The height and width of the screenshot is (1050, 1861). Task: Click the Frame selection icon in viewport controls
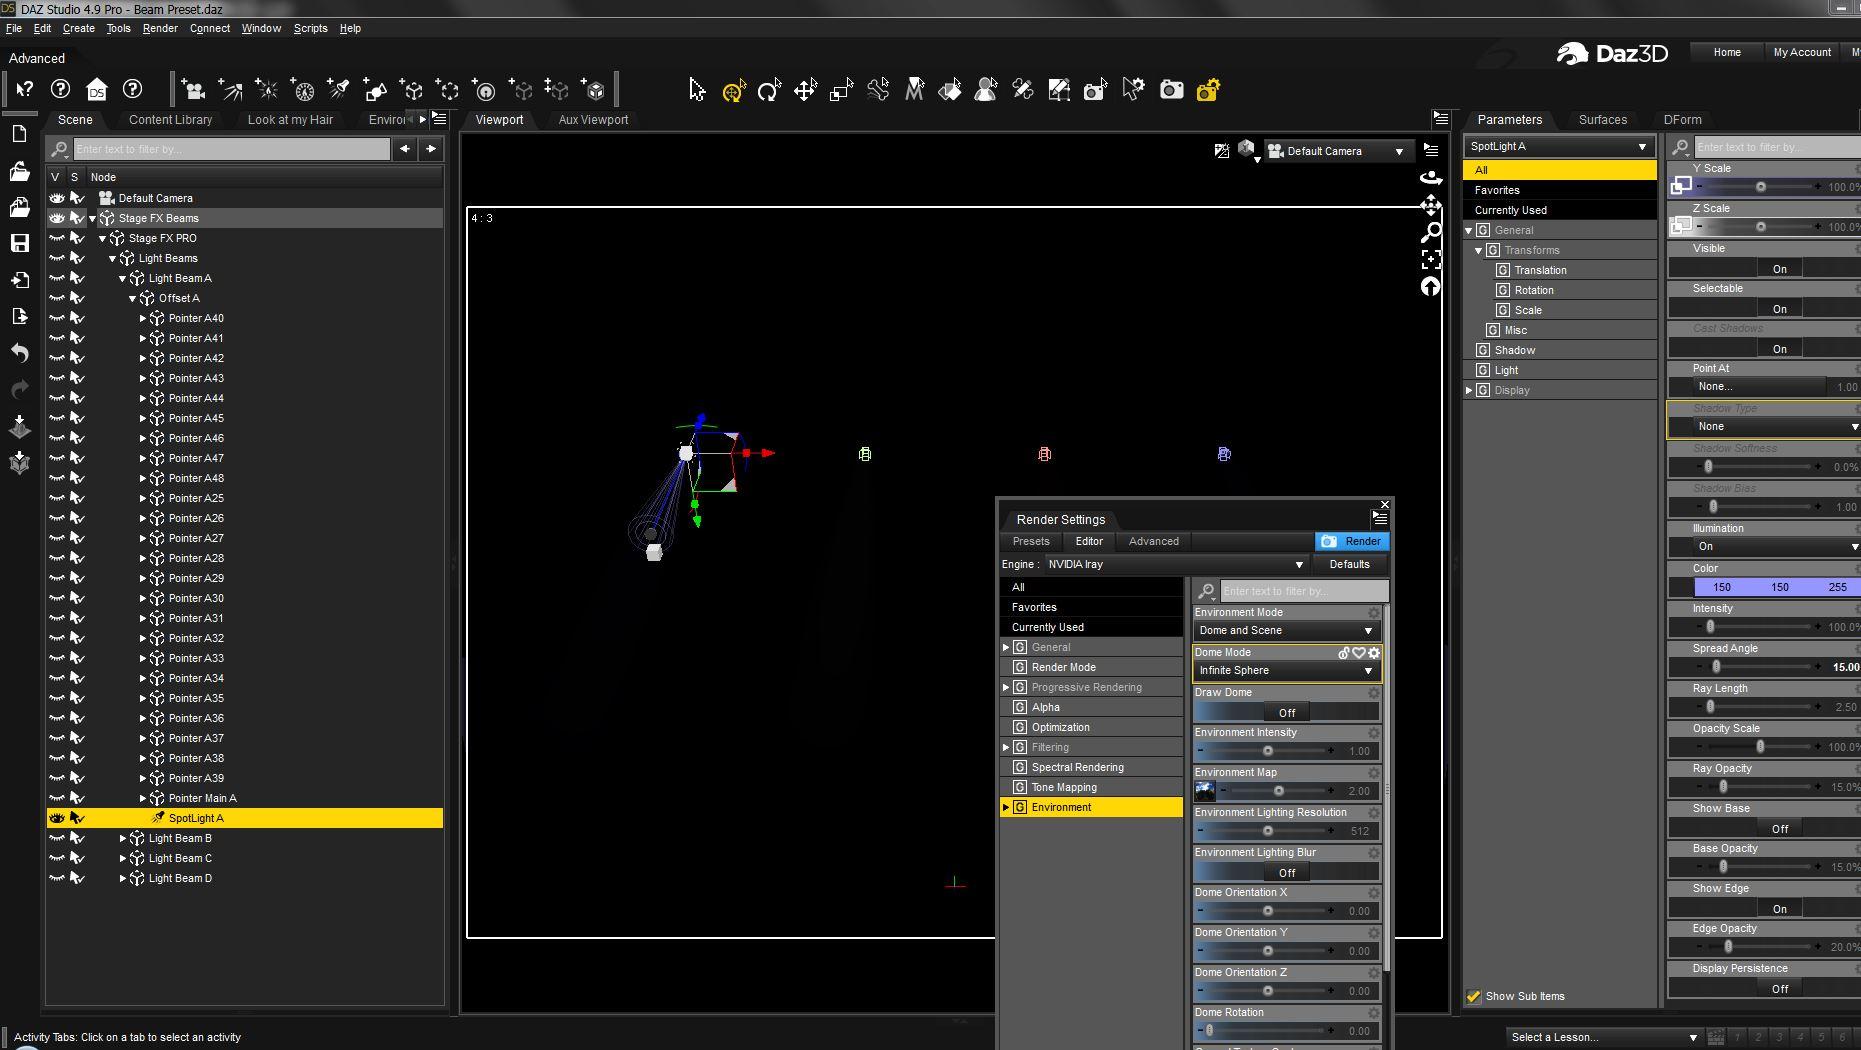[x=1431, y=259]
